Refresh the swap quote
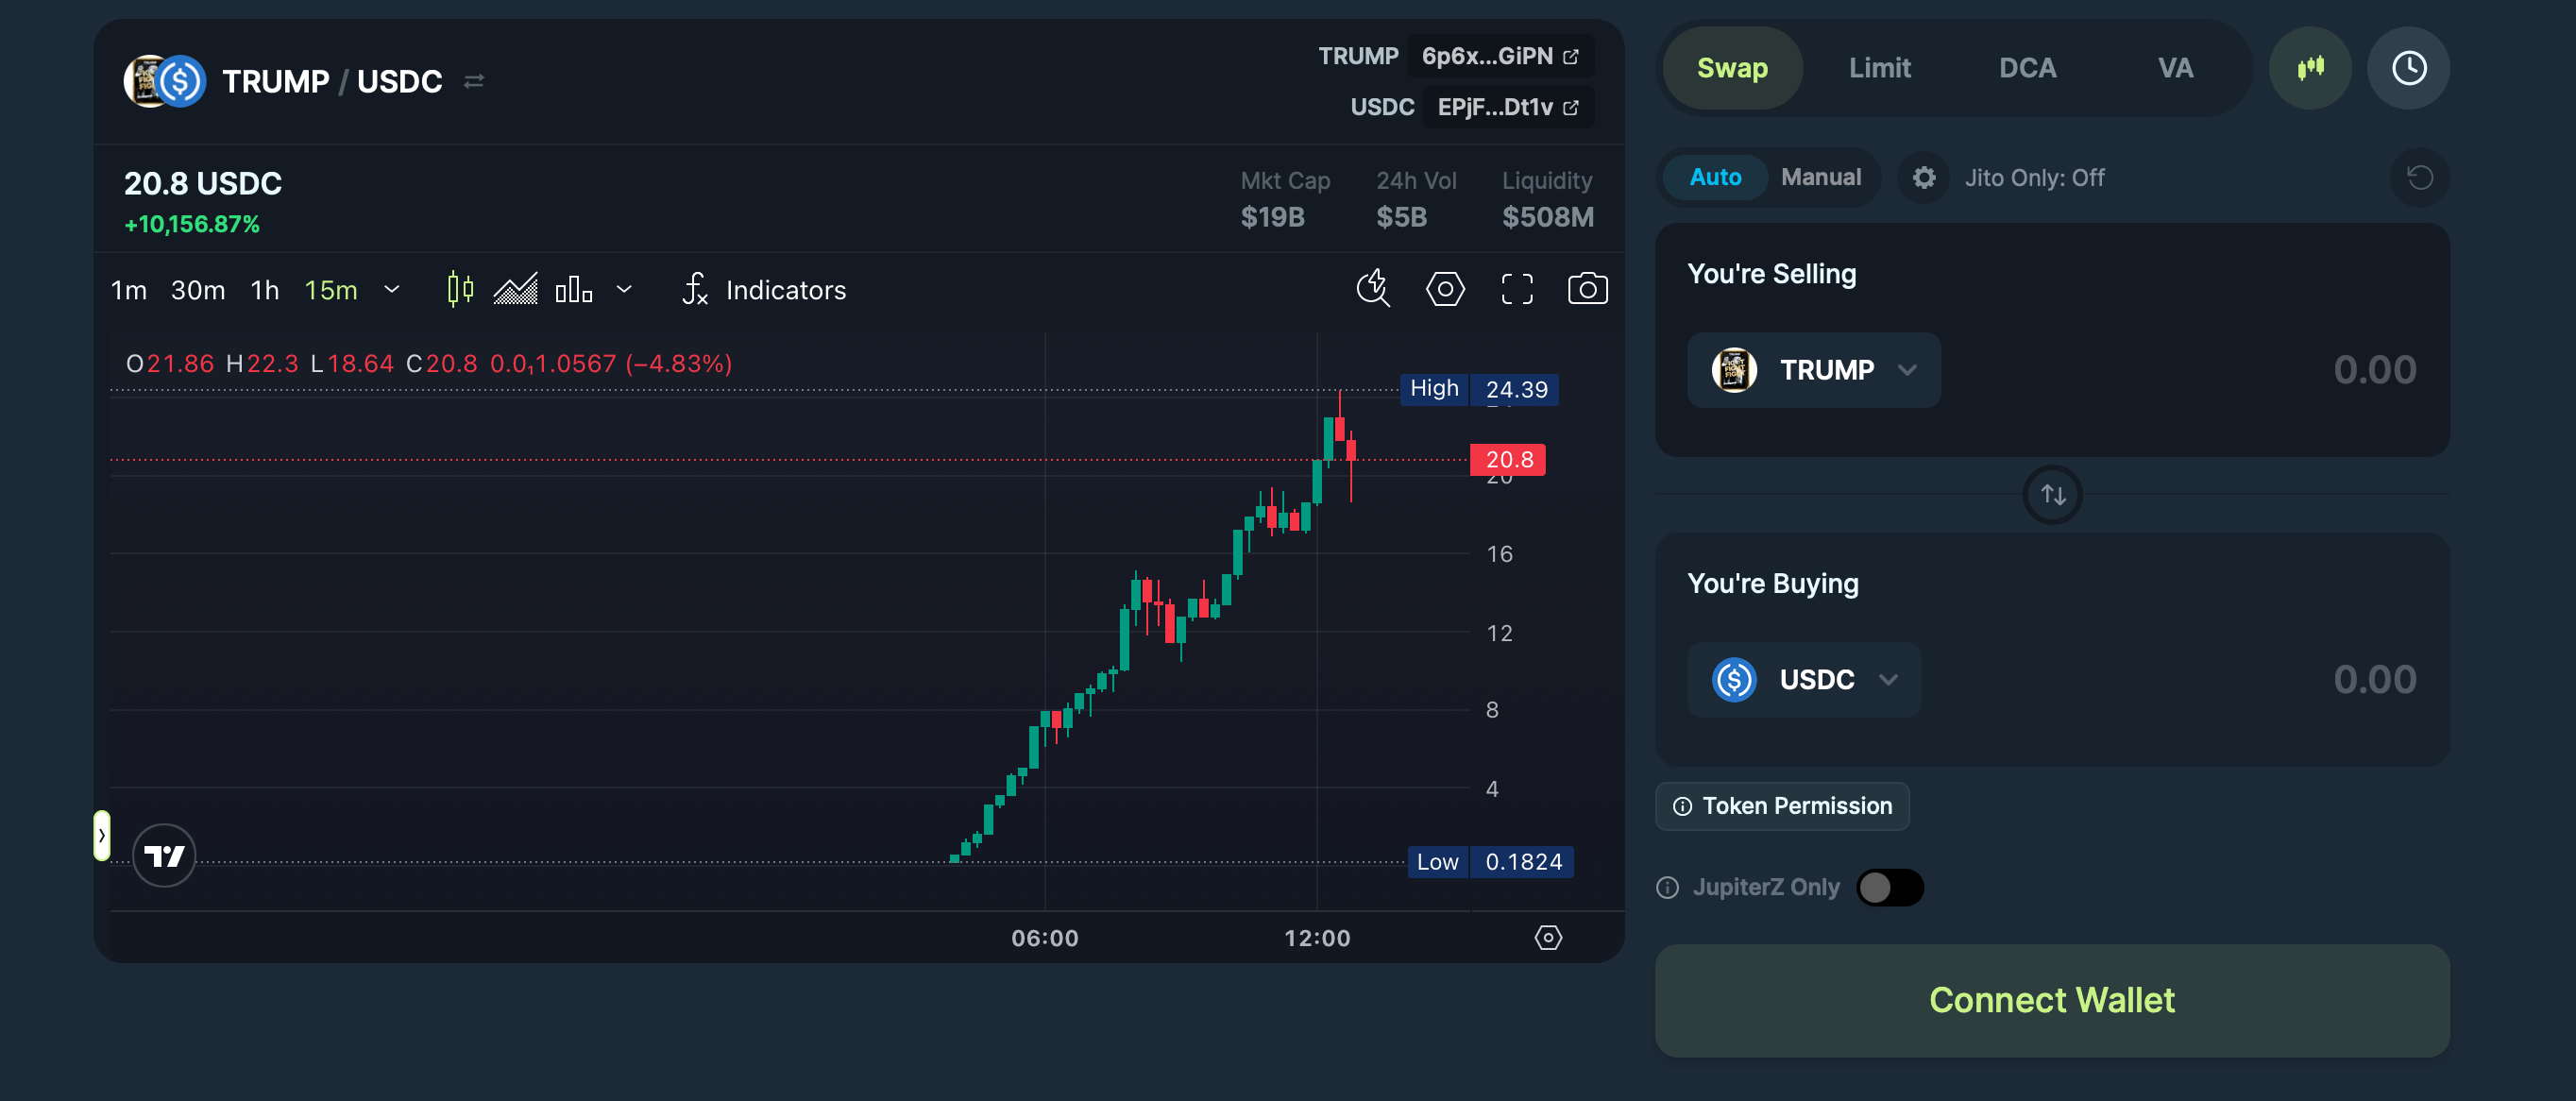The height and width of the screenshot is (1101, 2576). coord(2420,177)
